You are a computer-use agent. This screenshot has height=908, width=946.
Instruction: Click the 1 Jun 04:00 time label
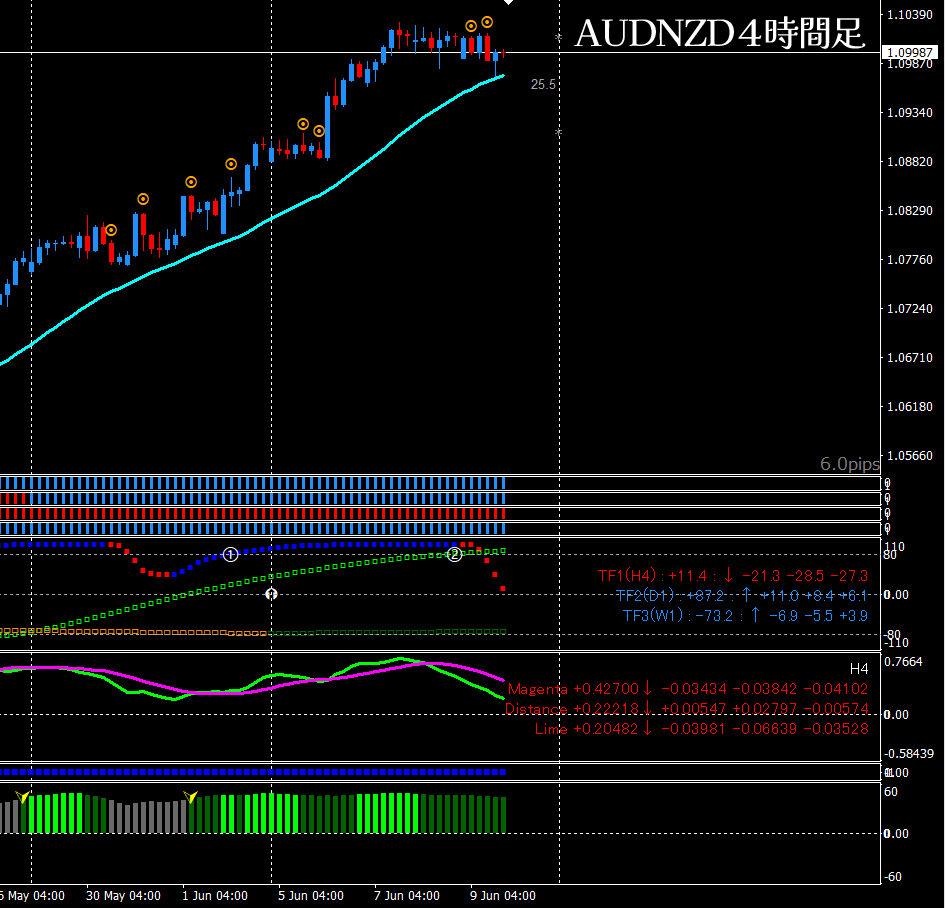tap(215, 895)
